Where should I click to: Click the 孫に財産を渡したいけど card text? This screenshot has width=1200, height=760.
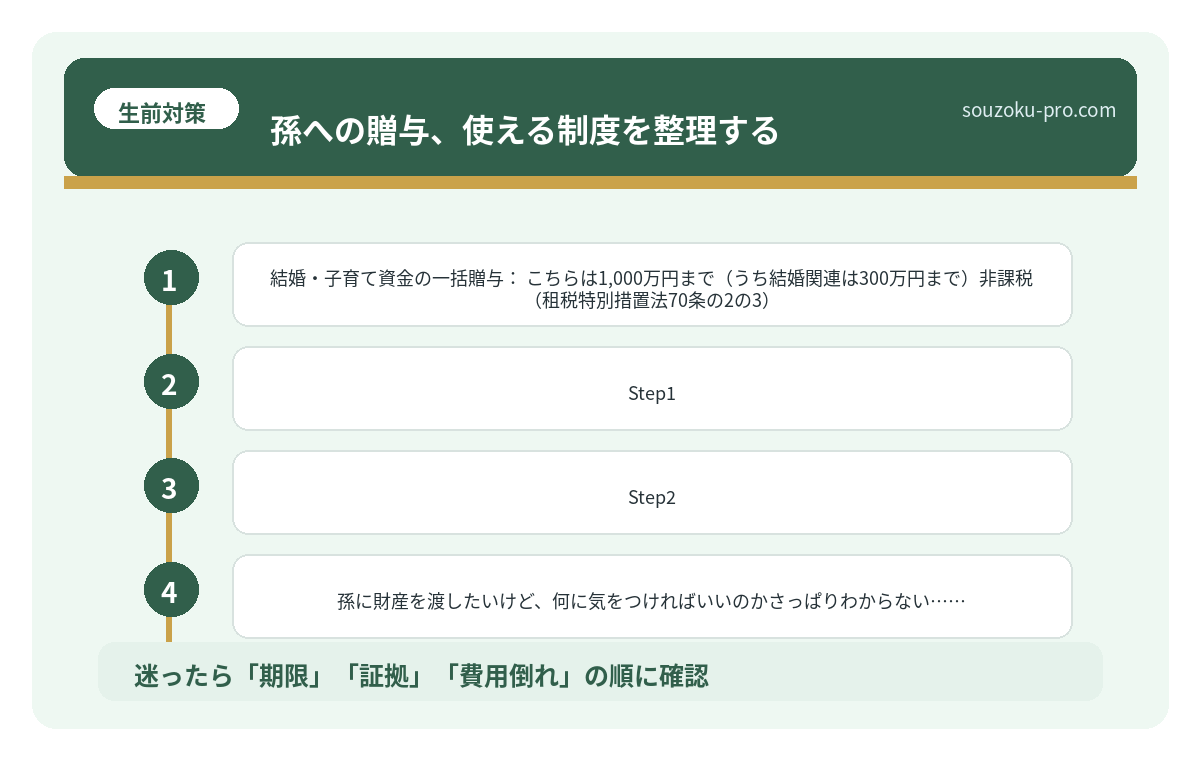652,602
